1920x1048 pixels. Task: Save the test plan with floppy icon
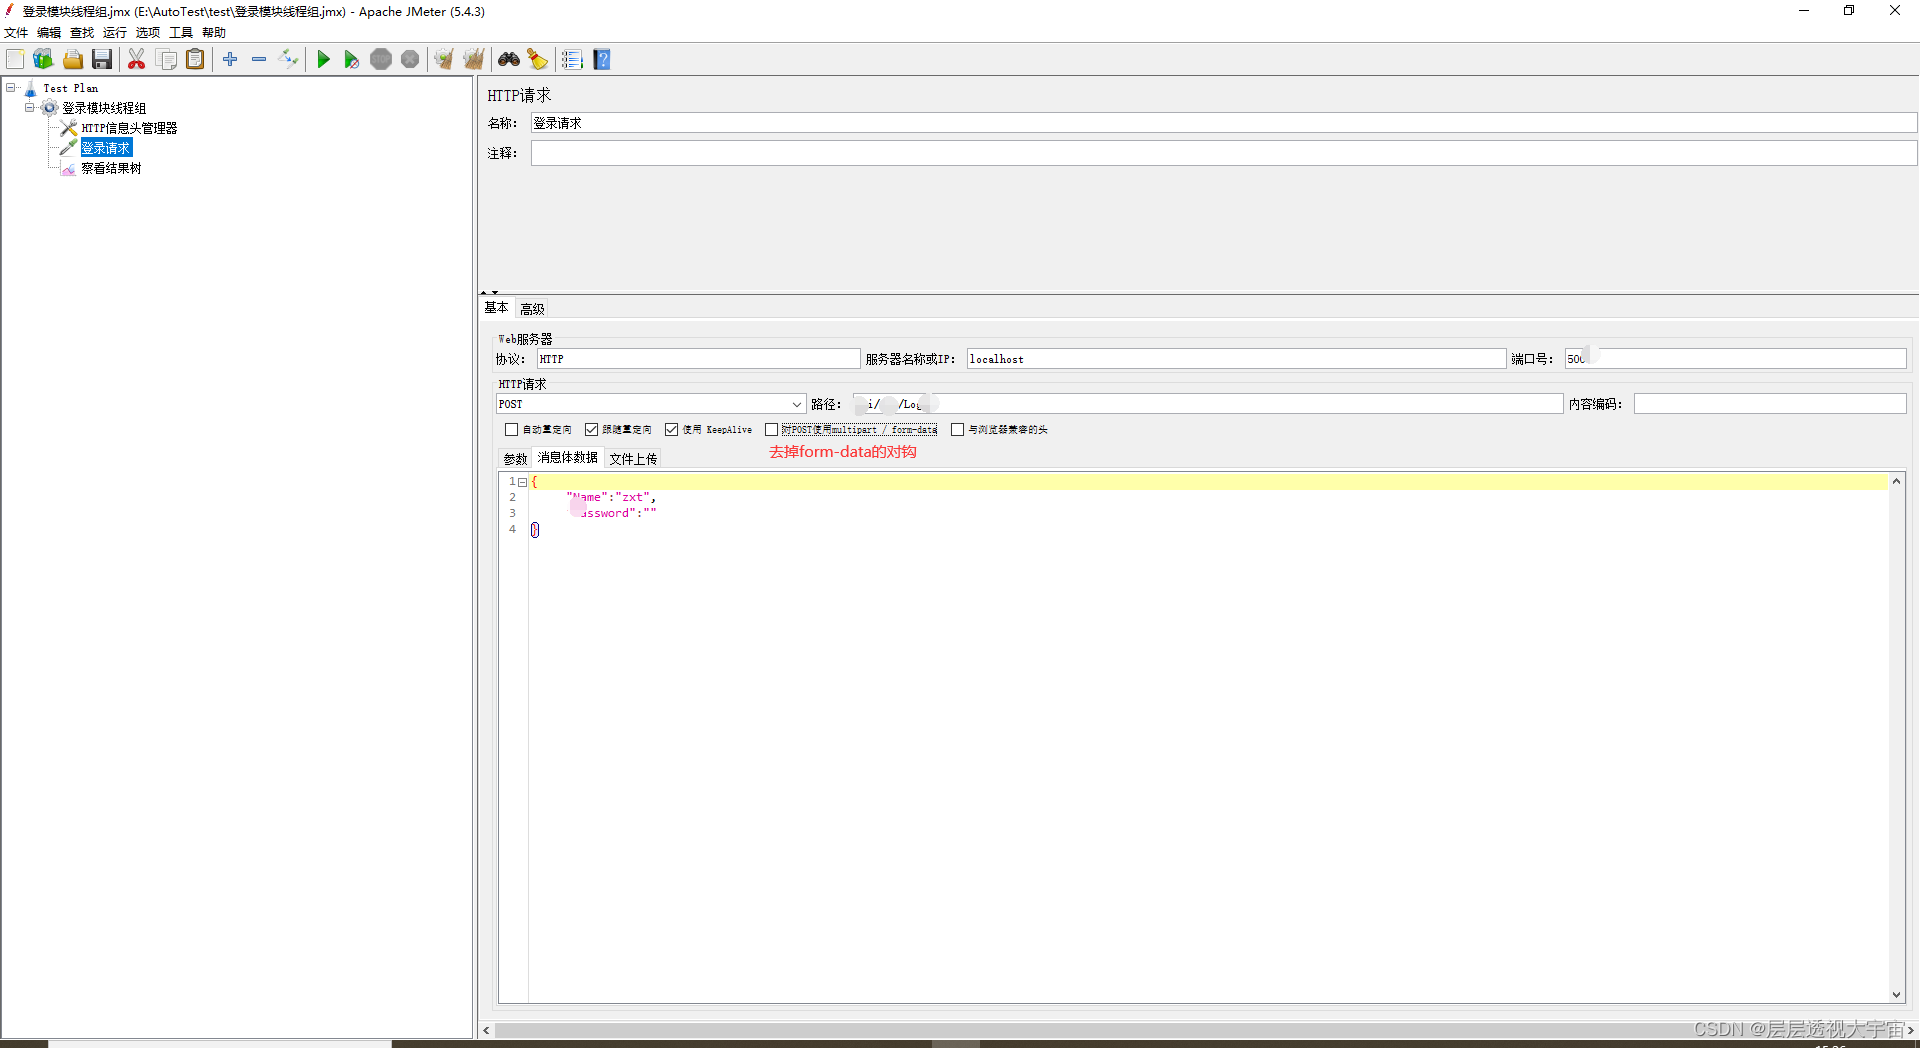[102, 60]
